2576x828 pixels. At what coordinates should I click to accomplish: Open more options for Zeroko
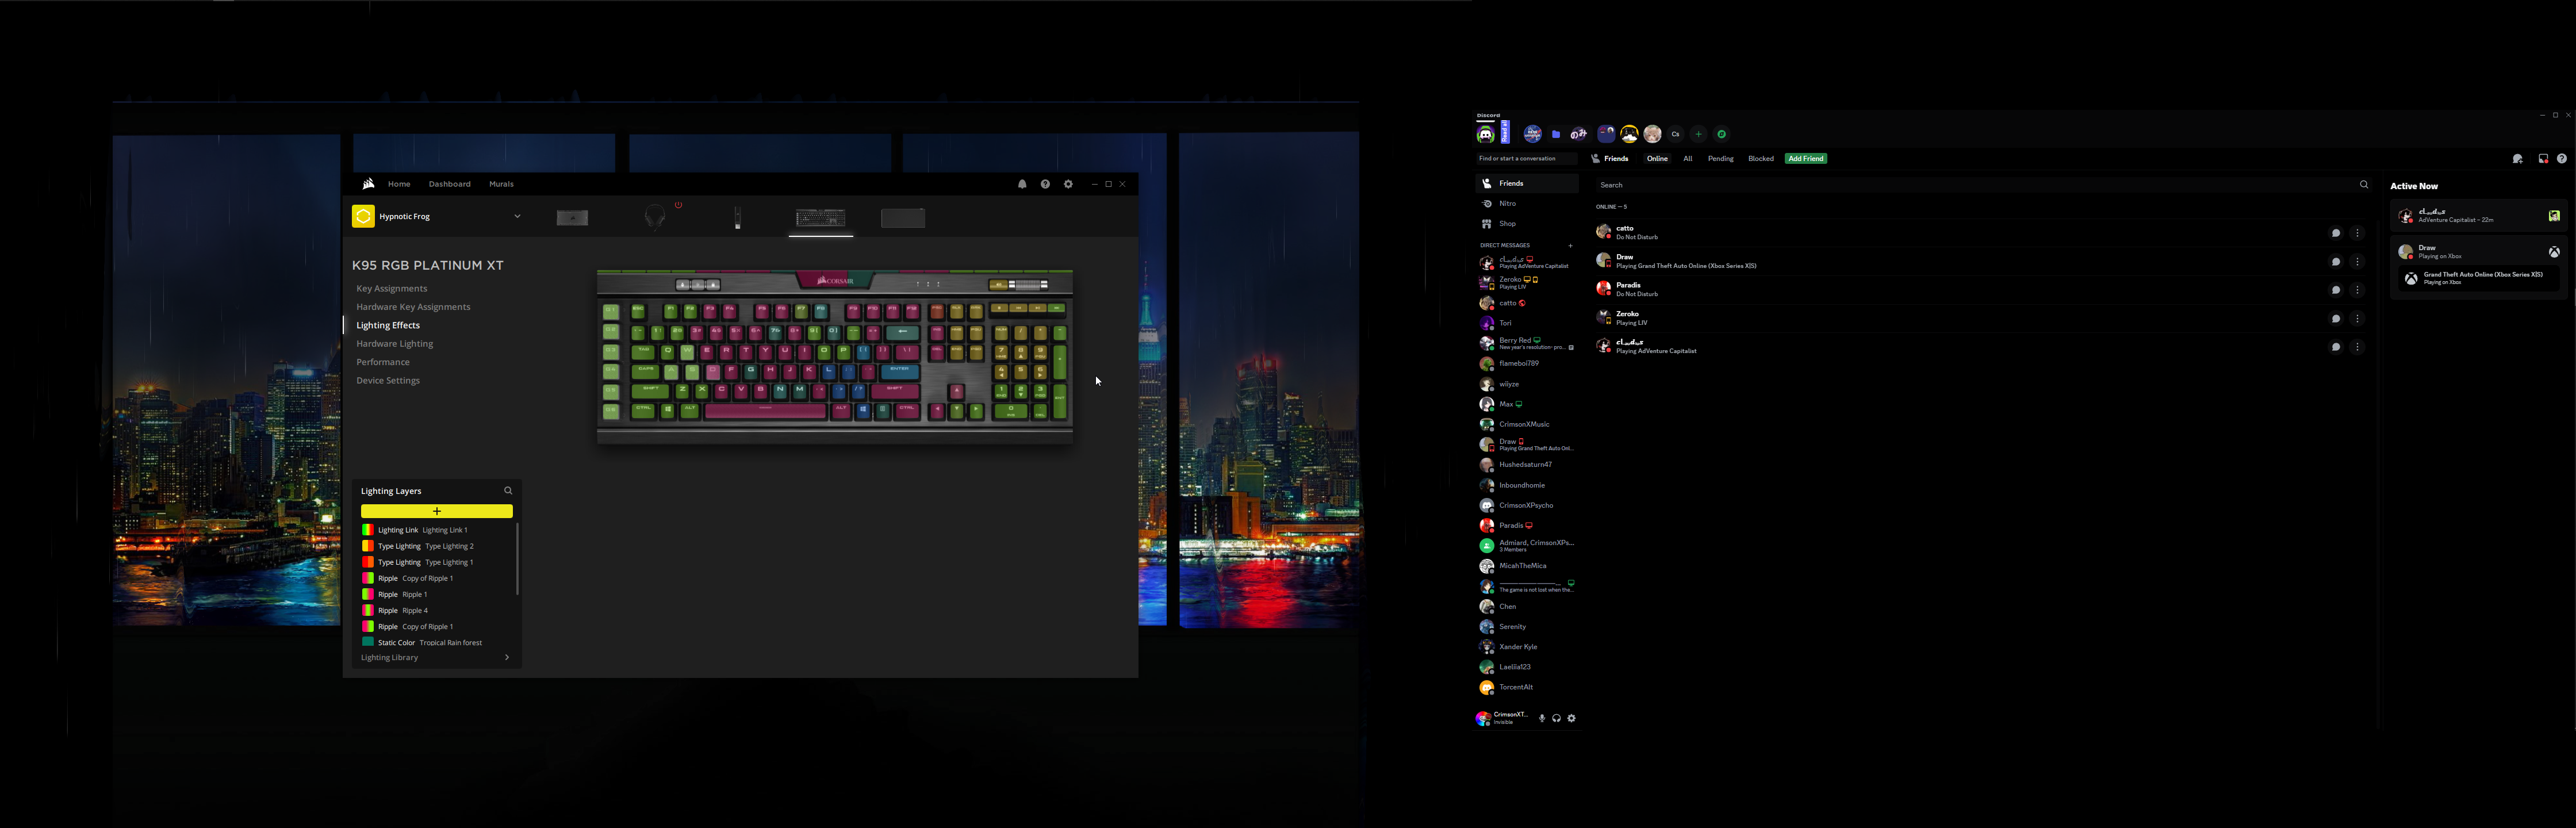click(2358, 319)
